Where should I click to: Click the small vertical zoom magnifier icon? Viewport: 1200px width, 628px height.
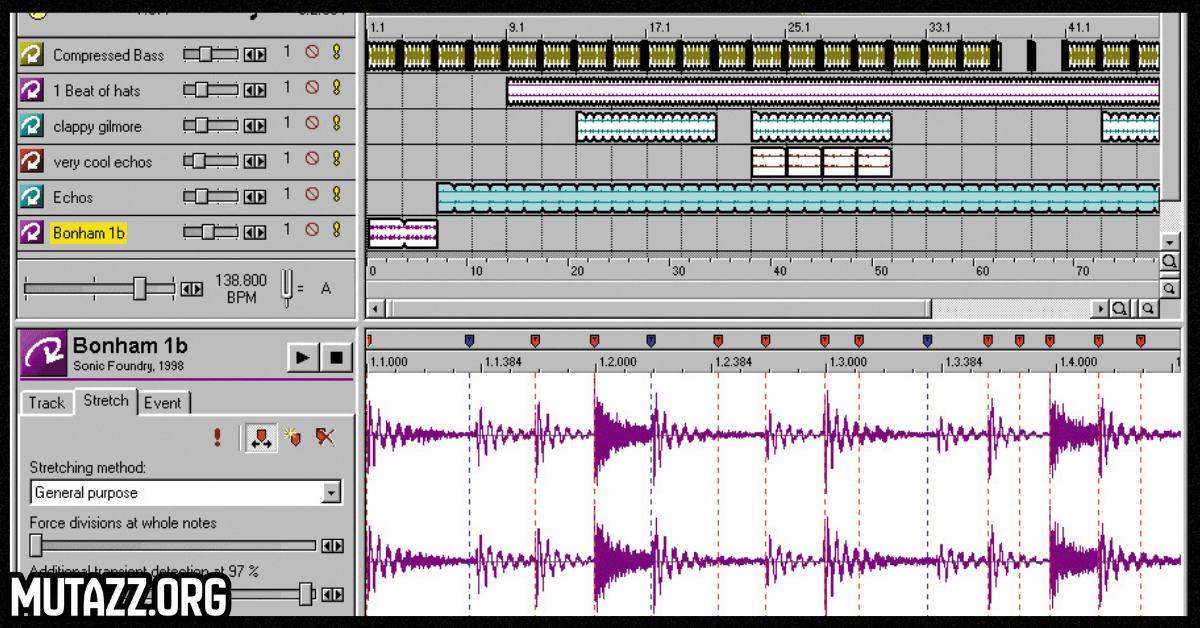1168,288
